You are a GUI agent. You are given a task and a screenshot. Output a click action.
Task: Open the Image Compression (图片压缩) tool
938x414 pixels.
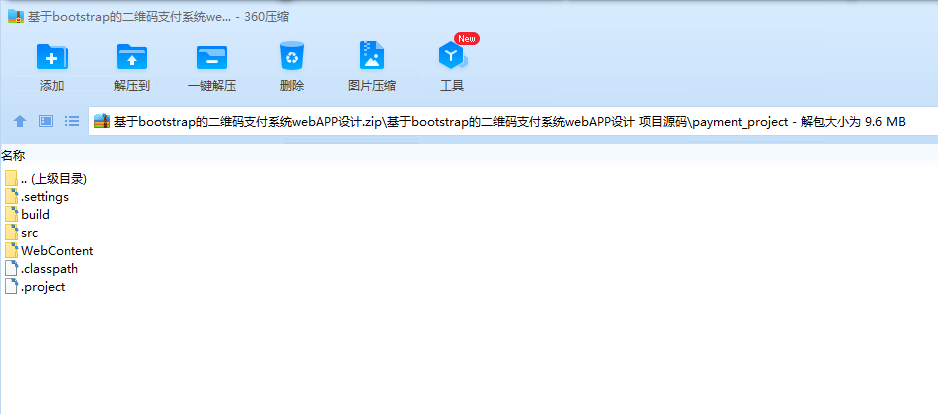(x=371, y=56)
